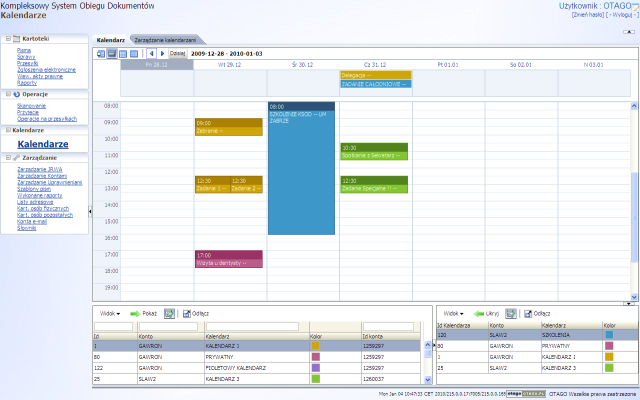Click the Id filter field in left table
The height and width of the screenshot is (400, 640).
coord(113,327)
